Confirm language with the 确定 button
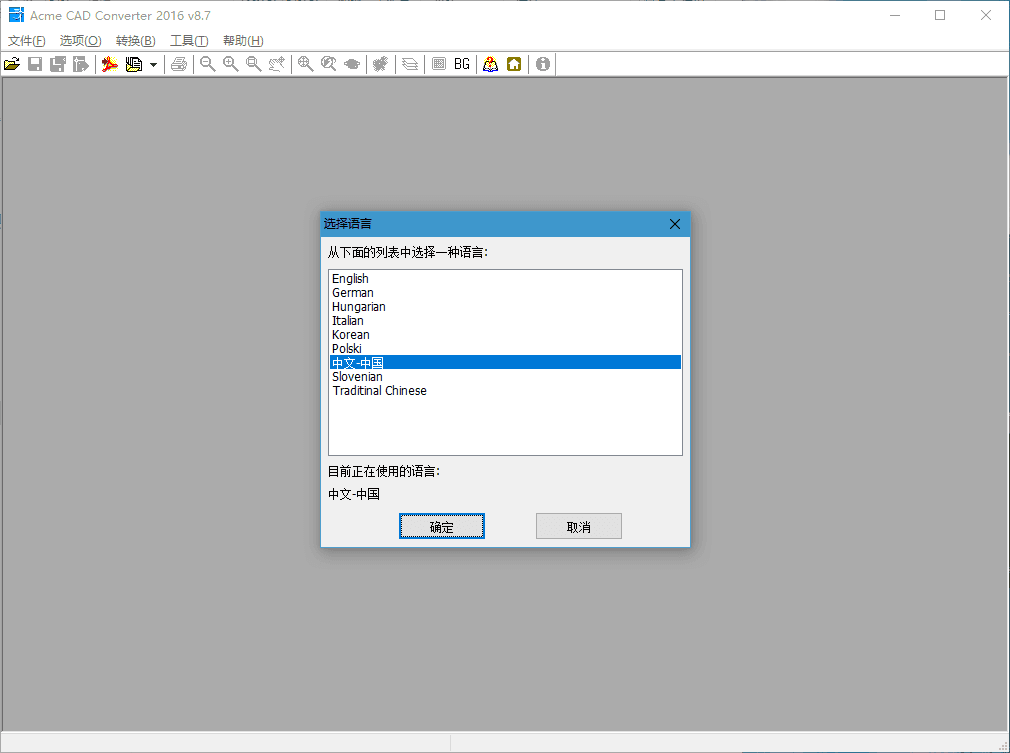This screenshot has height=753, width=1010. click(x=442, y=526)
